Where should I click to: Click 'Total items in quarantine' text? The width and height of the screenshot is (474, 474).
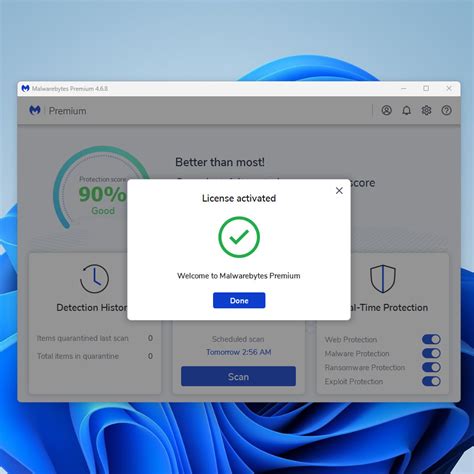pos(78,356)
